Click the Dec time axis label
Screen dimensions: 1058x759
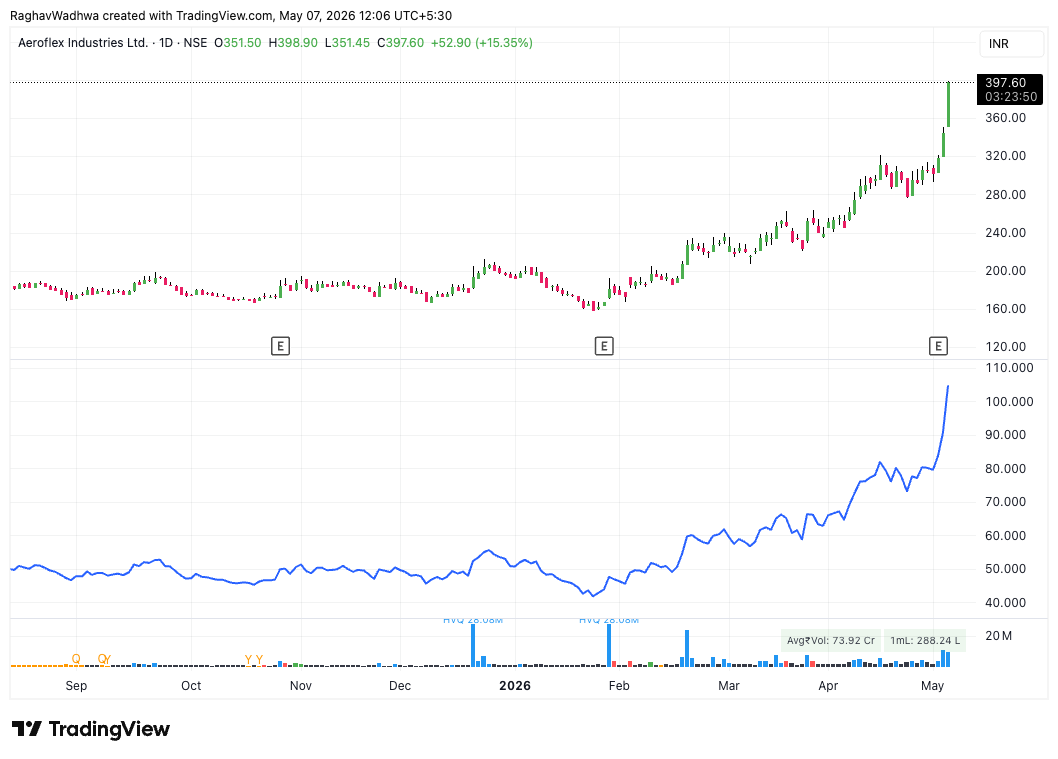[x=400, y=685]
